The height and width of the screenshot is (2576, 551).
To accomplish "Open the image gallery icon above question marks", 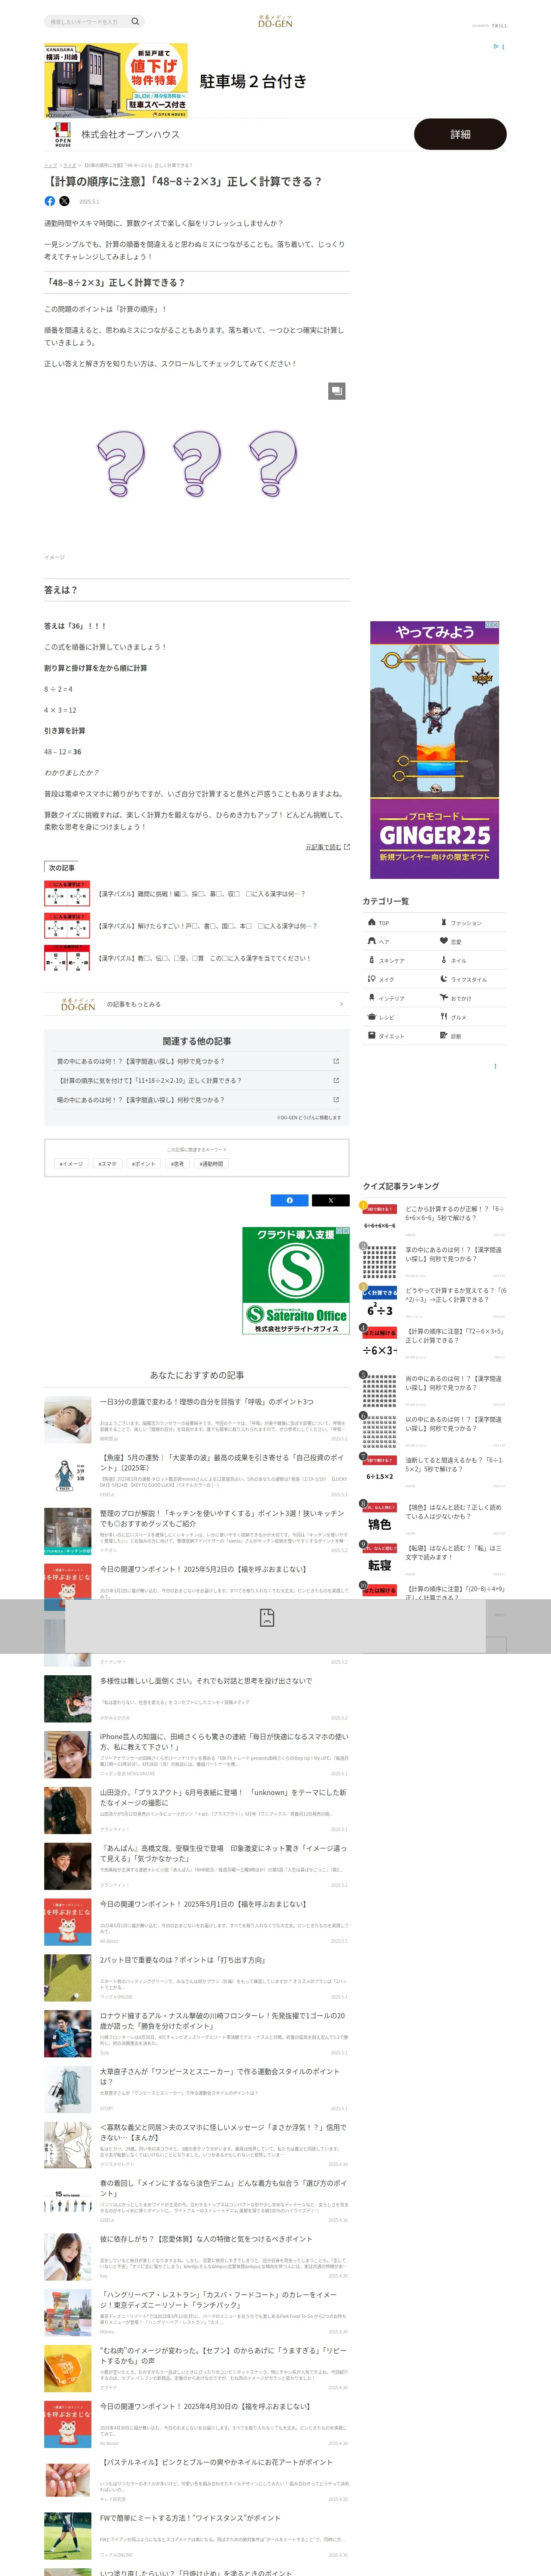I will point(337,391).
